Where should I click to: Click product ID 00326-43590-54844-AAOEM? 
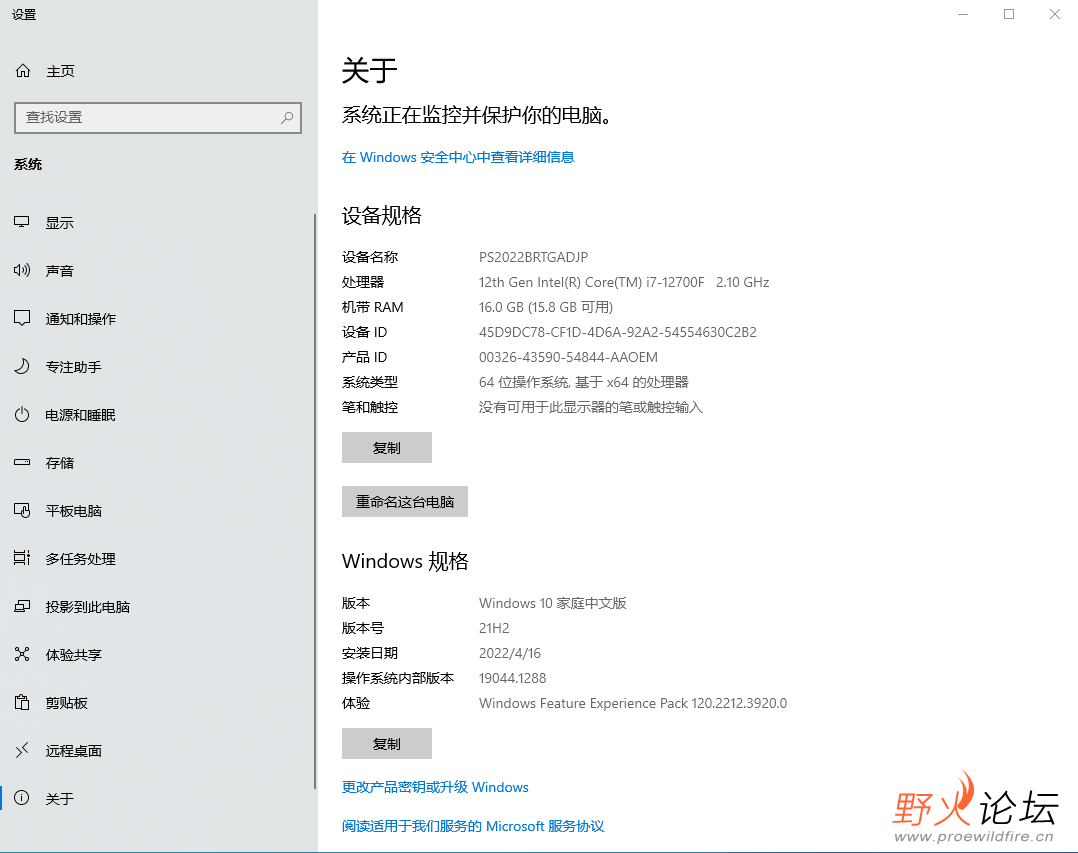pos(568,357)
